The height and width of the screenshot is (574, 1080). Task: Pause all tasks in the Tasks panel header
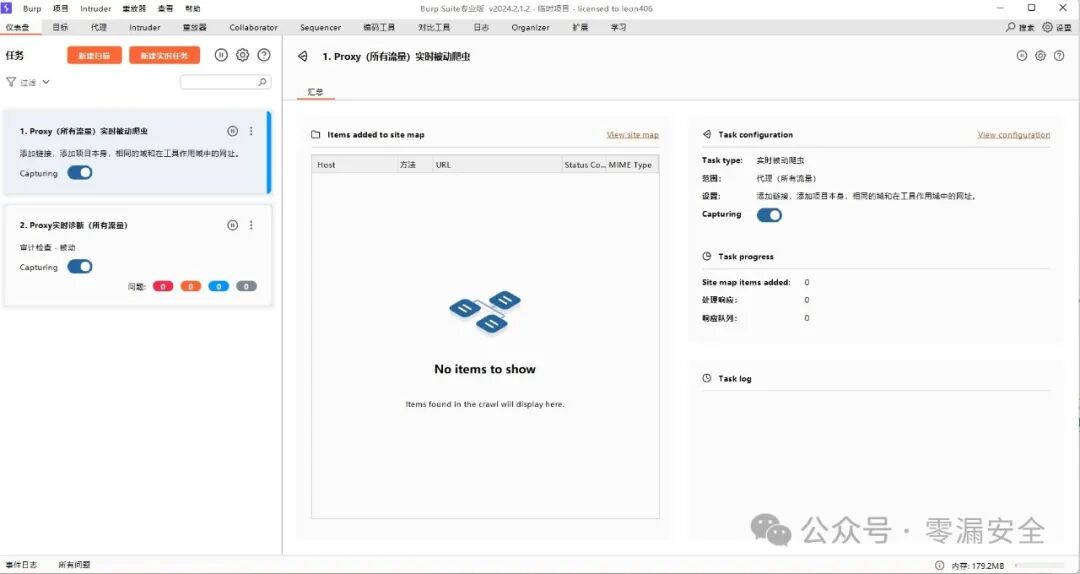point(221,55)
